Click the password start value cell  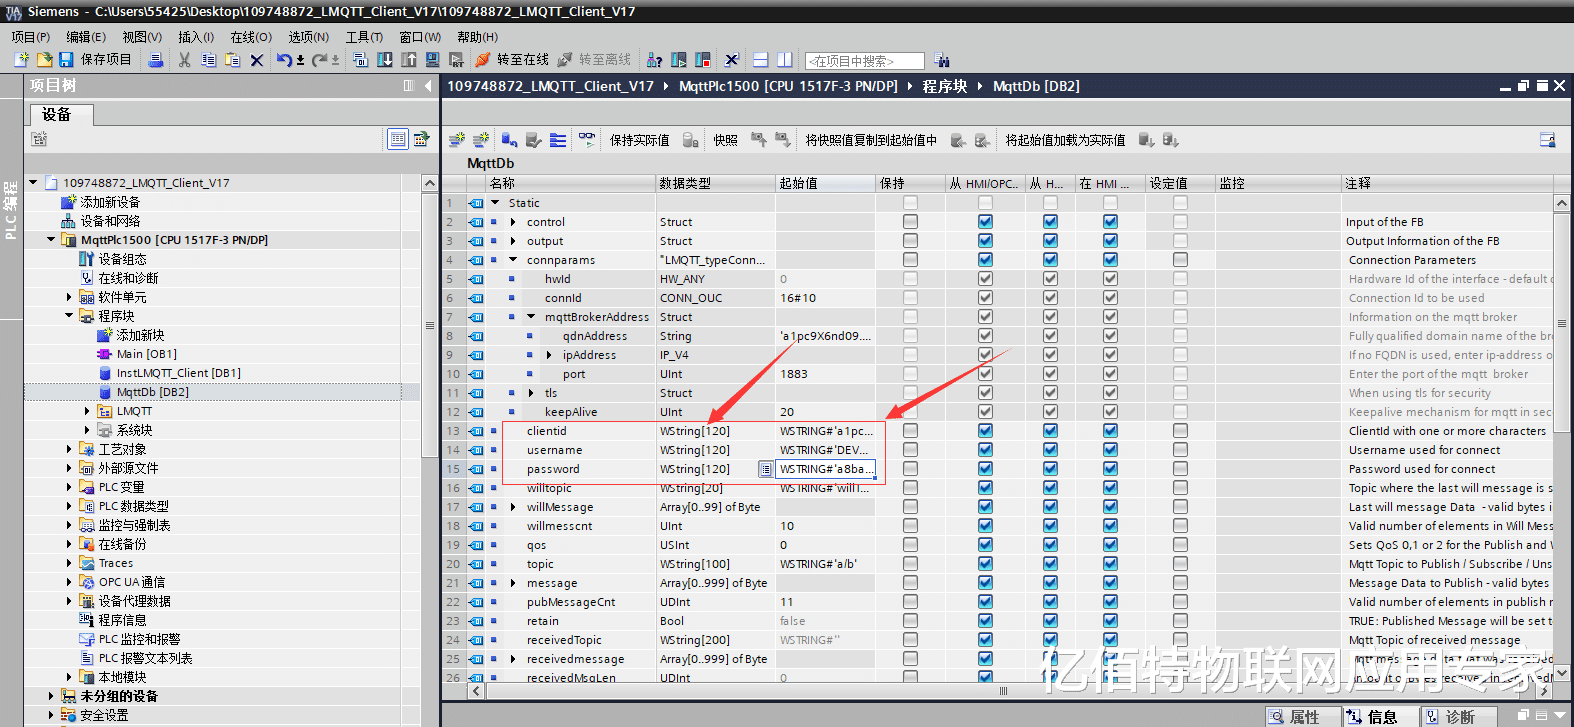[x=827, y=469]
